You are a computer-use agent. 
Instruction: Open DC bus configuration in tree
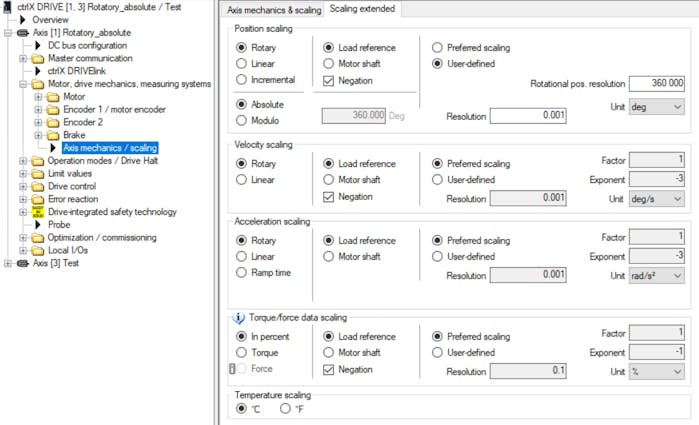point(87,45)
